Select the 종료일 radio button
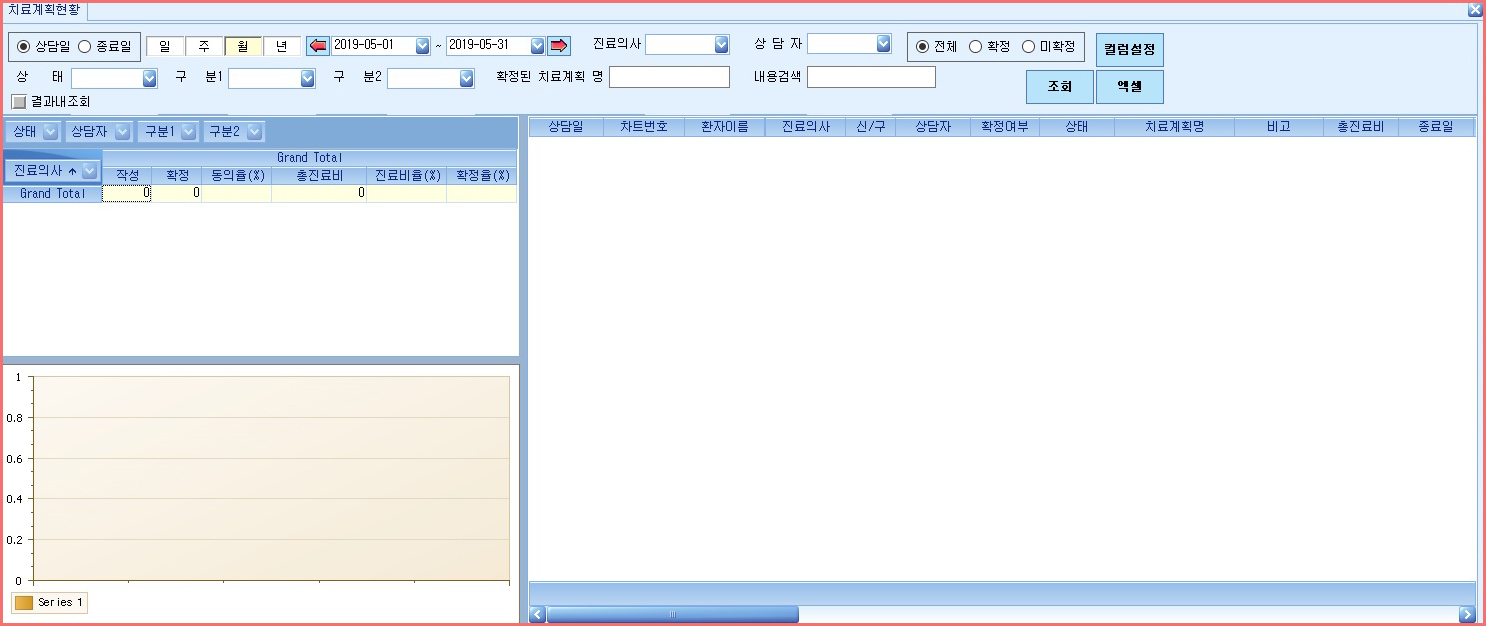Image resolution: width=1486 pixels, height=626 pixels. (84, 46)
